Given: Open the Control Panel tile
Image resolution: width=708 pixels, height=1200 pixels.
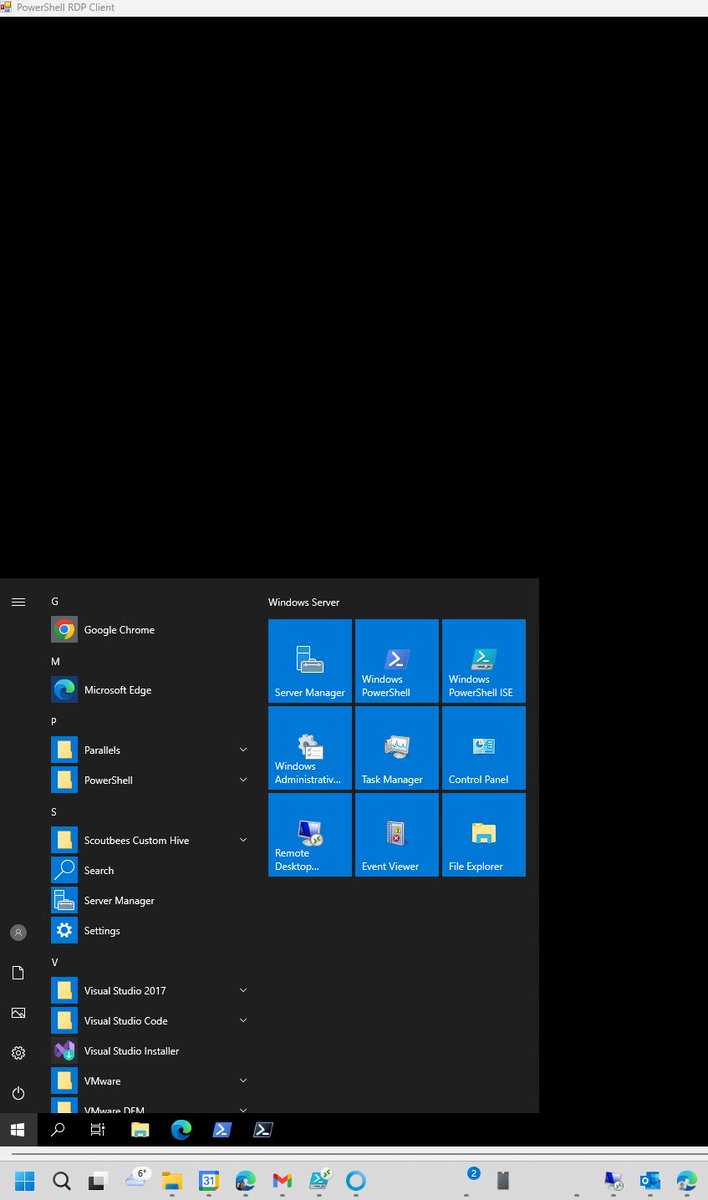Looking at the screenshot, I should [x=484, y=748].
